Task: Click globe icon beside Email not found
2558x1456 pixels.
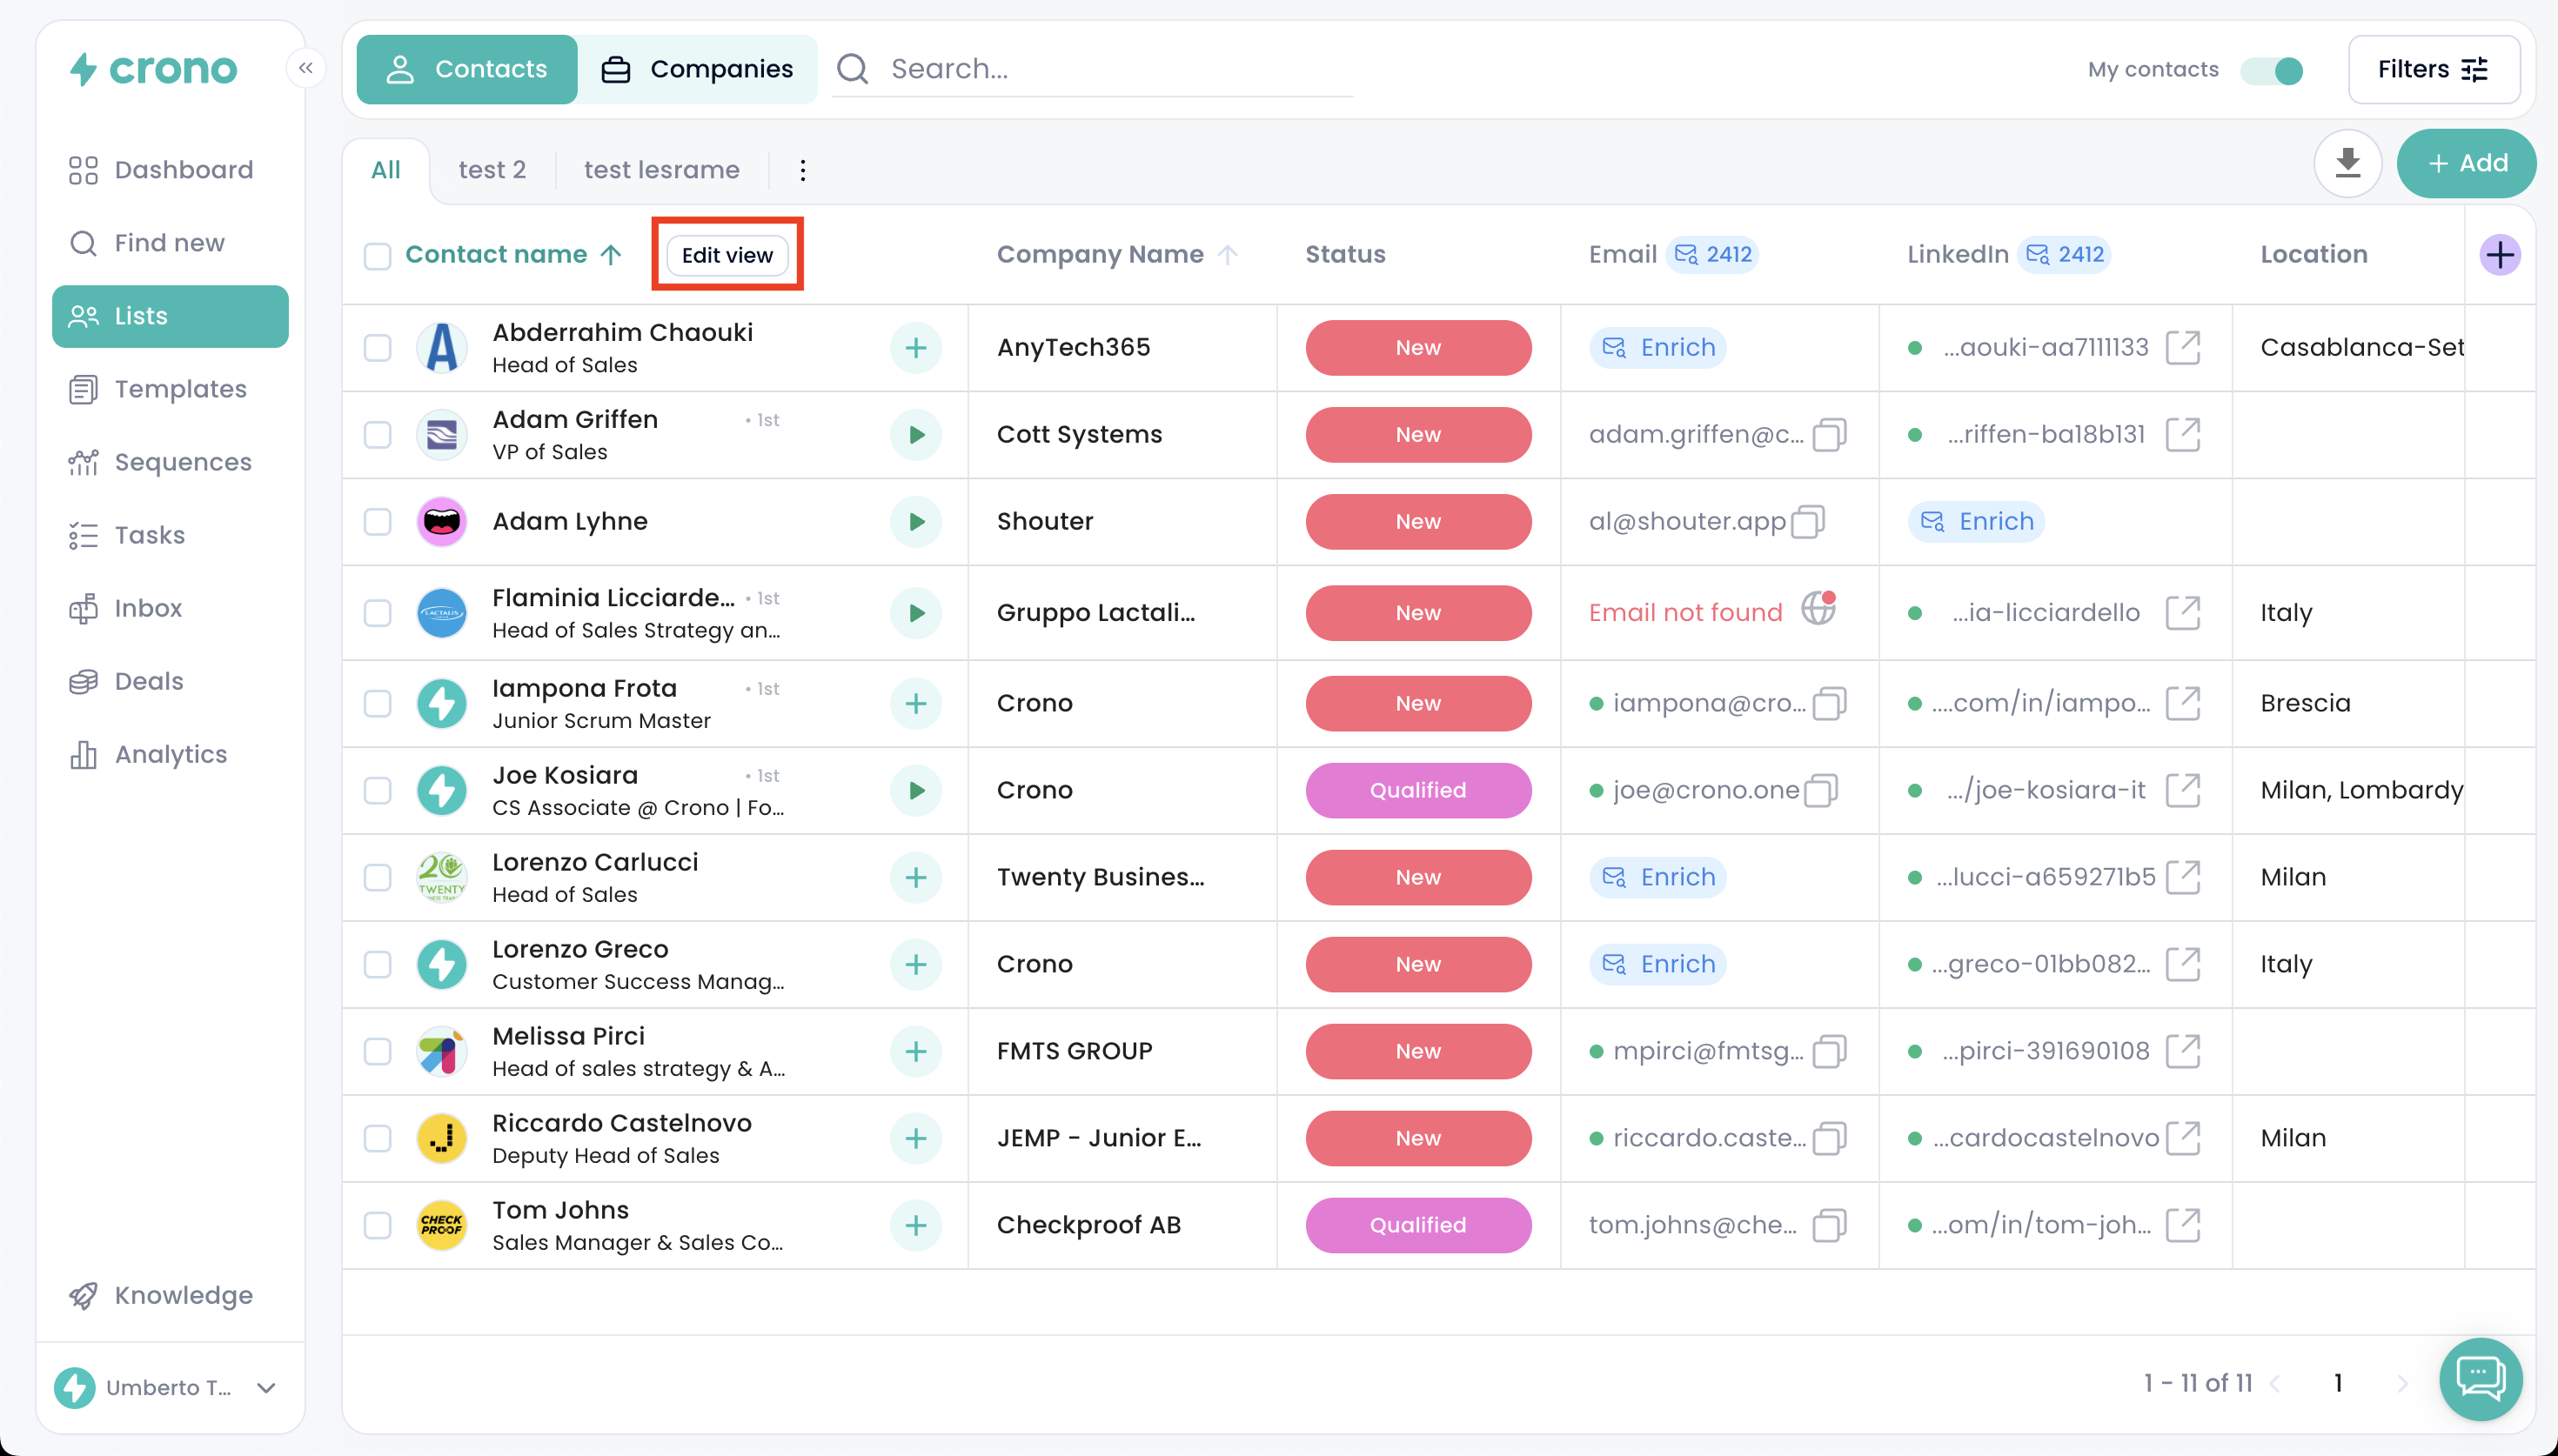Action: tap(1818, 608)
